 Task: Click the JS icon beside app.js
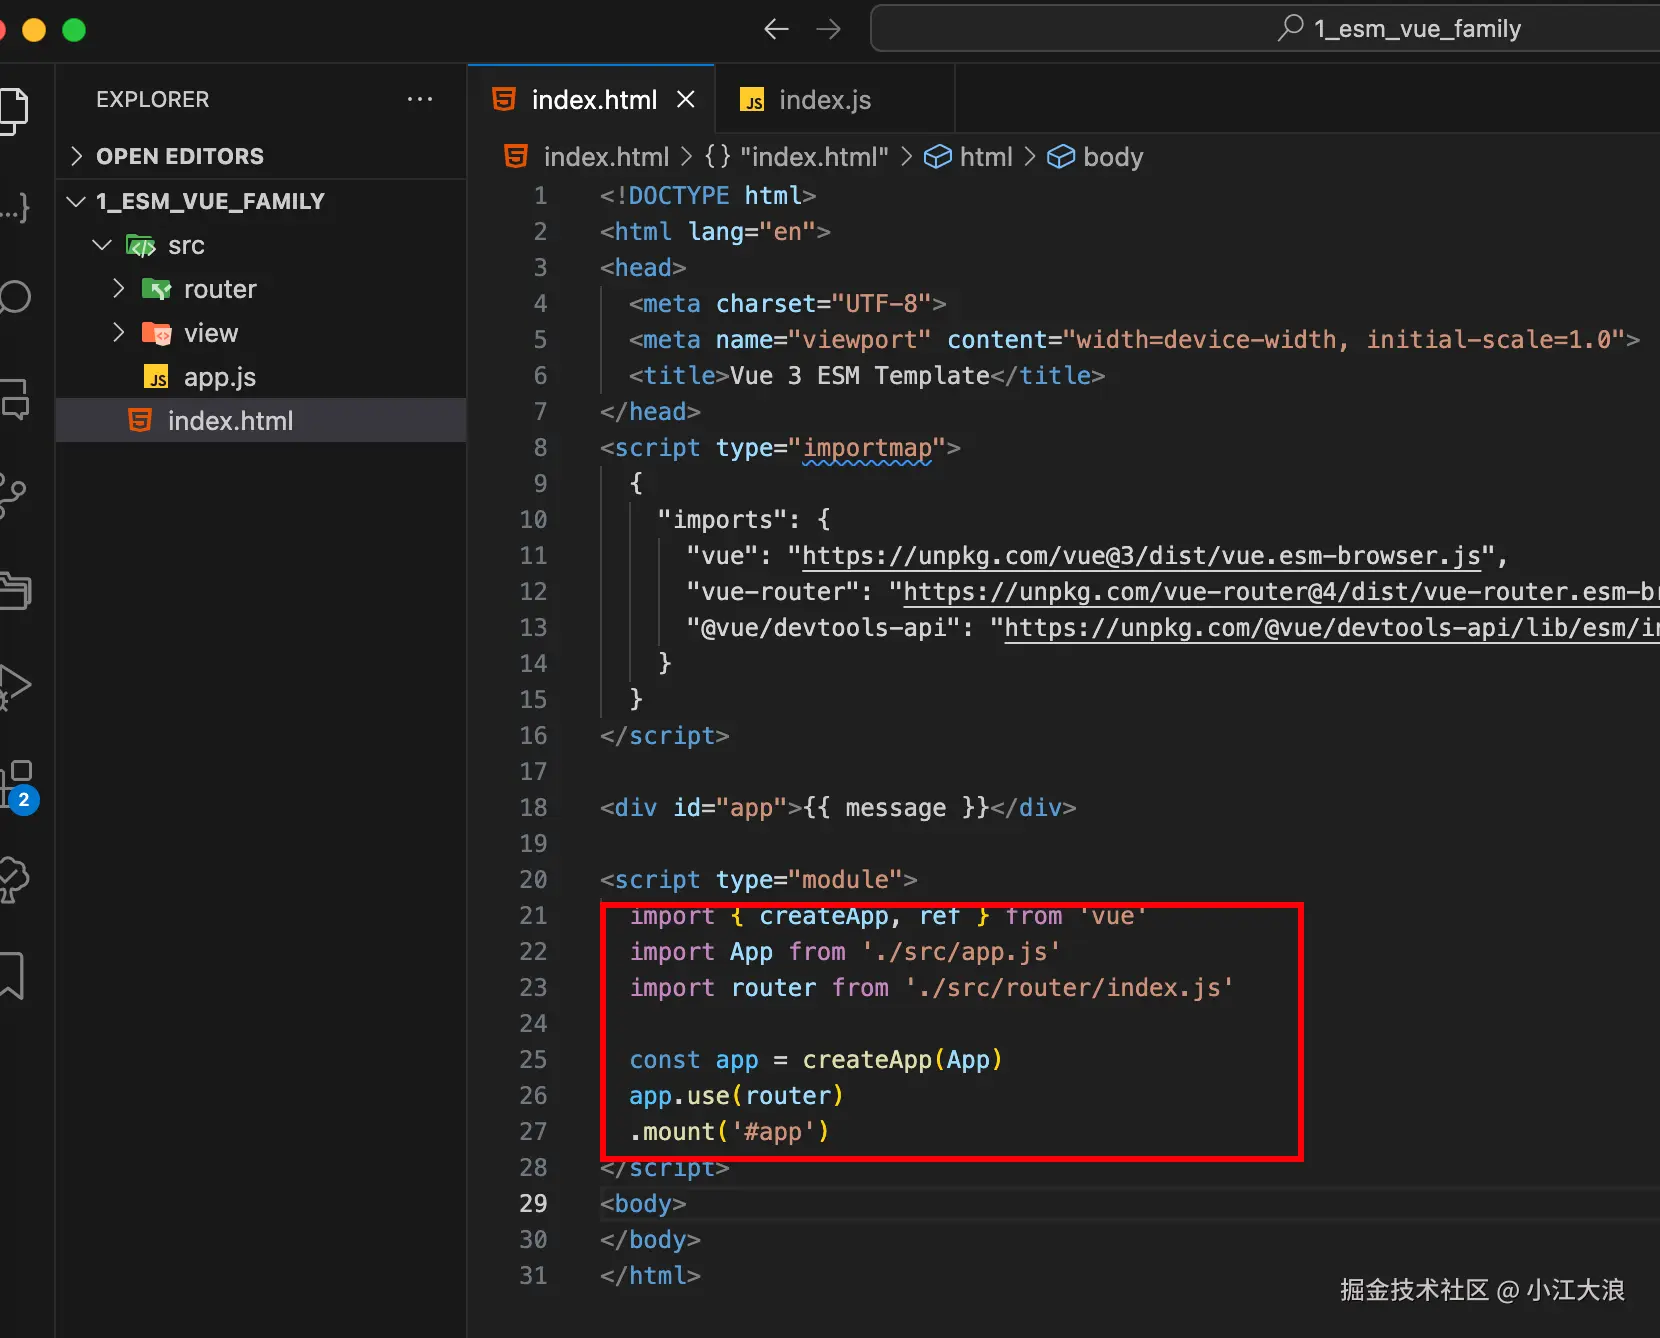[x=156, y=377]
